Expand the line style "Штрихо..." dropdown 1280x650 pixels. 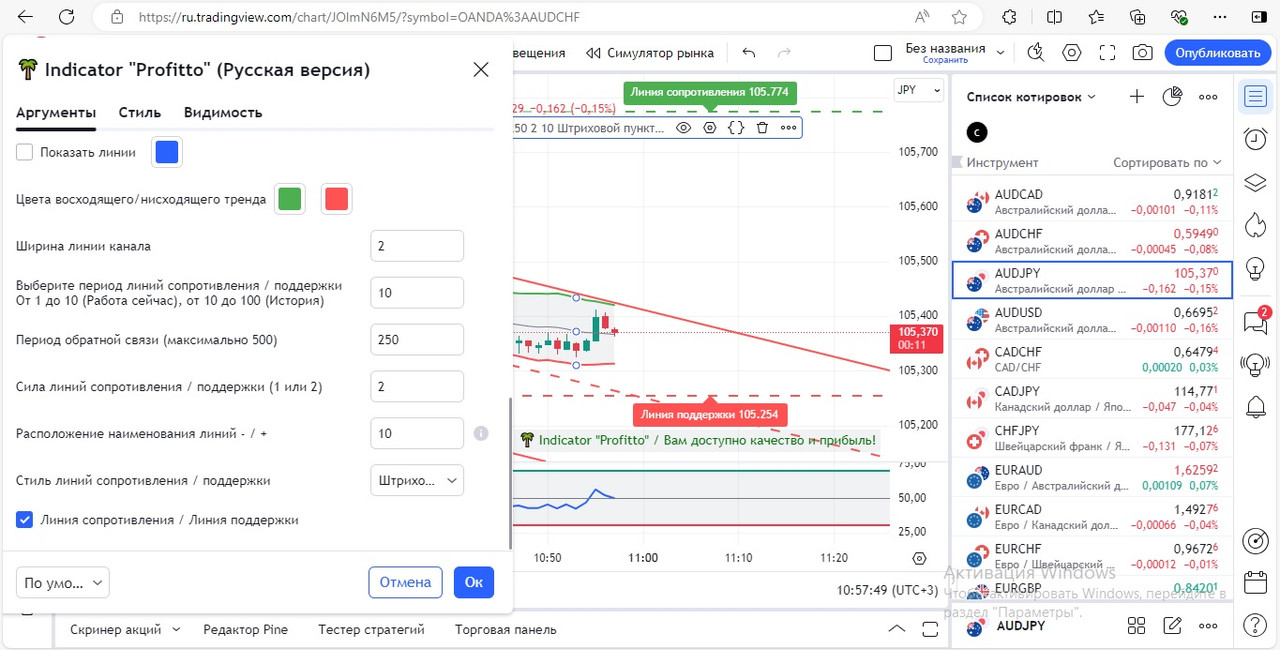(x=417, y=481)
